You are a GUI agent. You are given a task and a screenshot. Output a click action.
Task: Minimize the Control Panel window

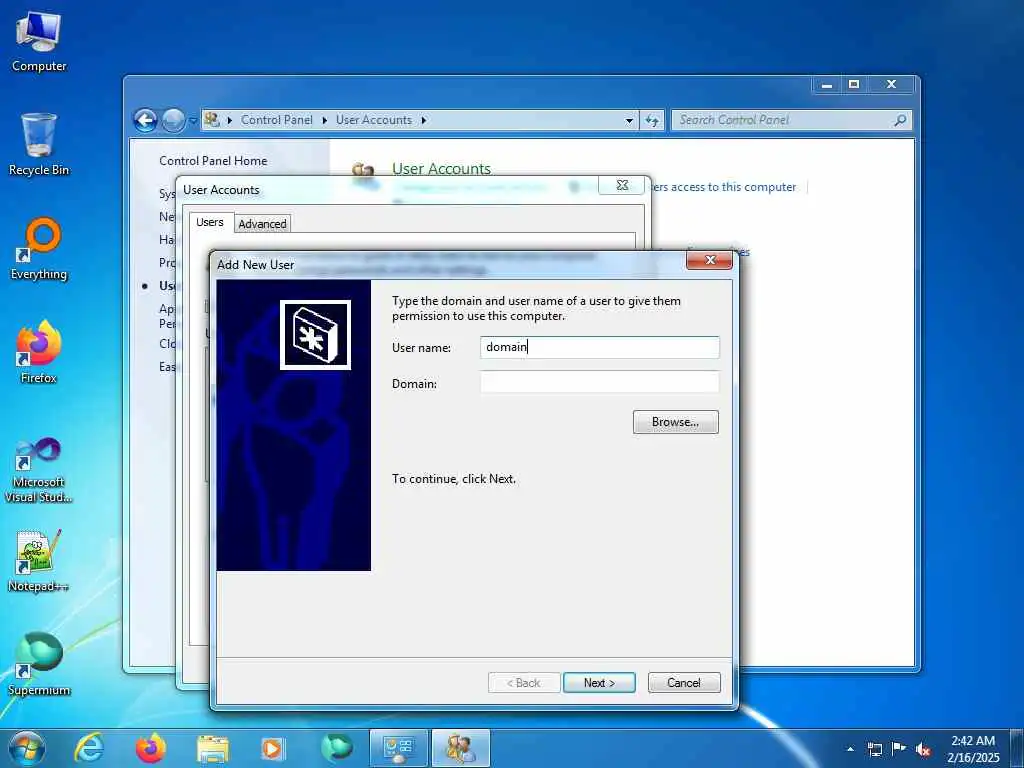point(827,84)
